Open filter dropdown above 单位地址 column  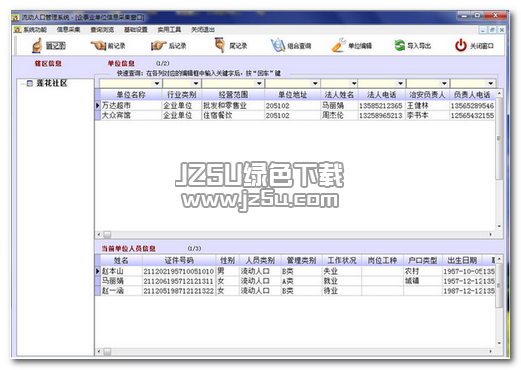(x=315, y=83)
